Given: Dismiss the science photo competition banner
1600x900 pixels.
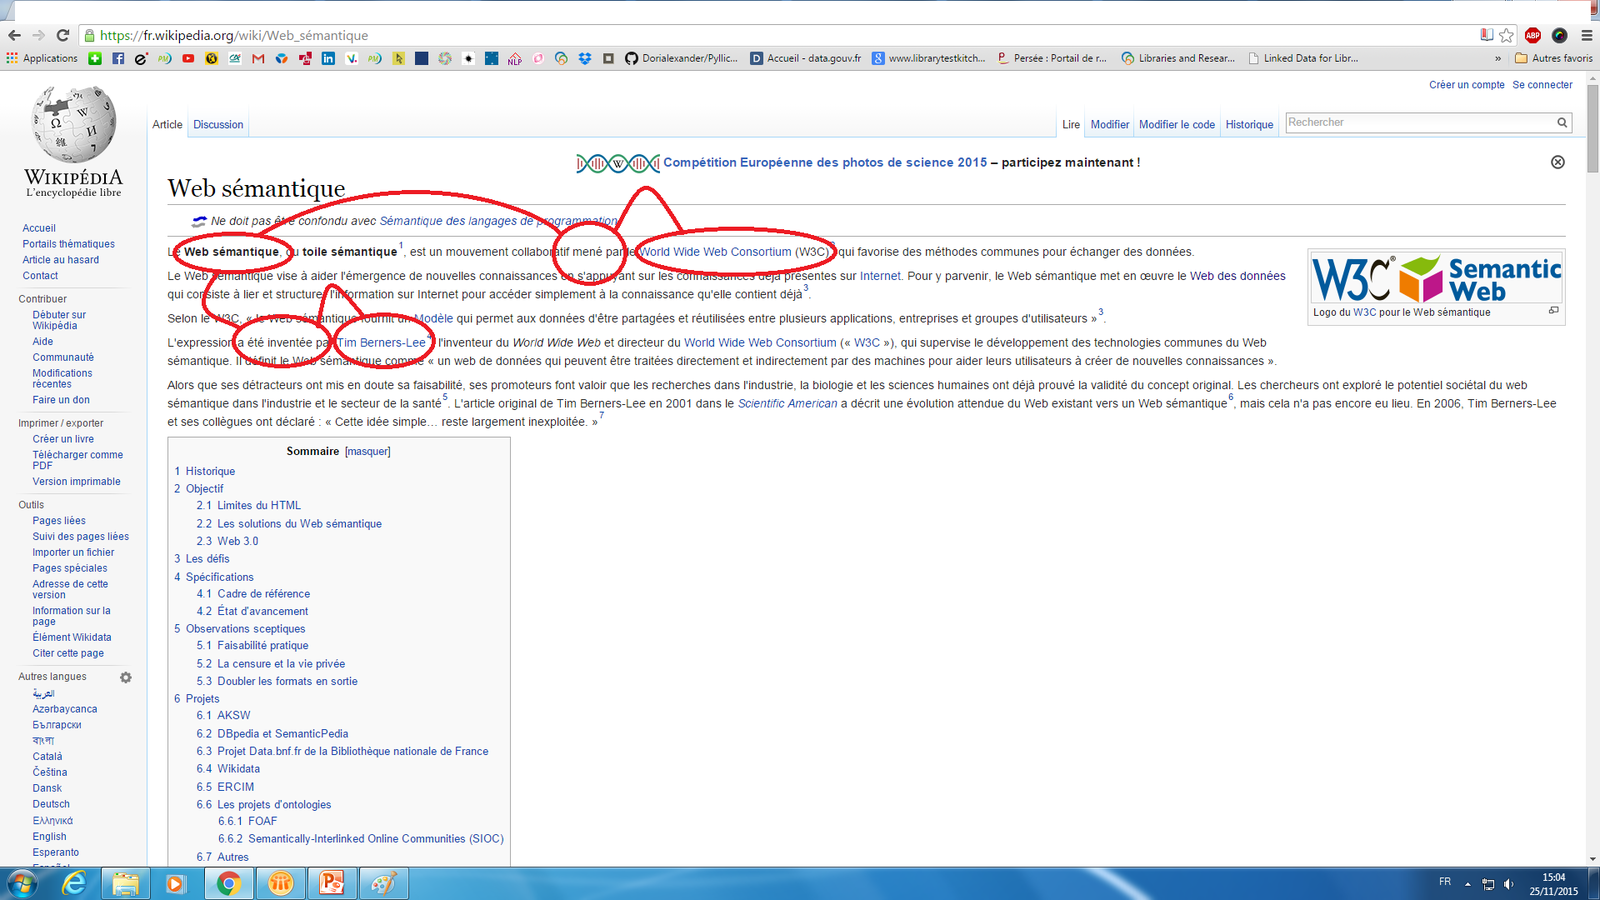Looking at the screenshot, I should tap(1557, 162).
